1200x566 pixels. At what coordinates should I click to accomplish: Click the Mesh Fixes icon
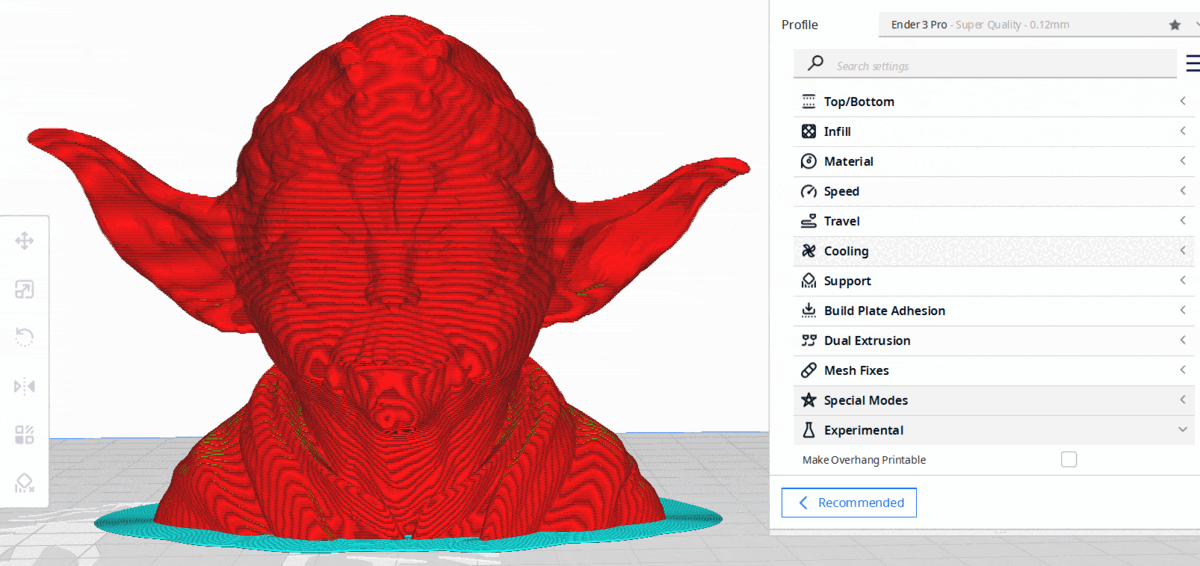click(809, 370)
